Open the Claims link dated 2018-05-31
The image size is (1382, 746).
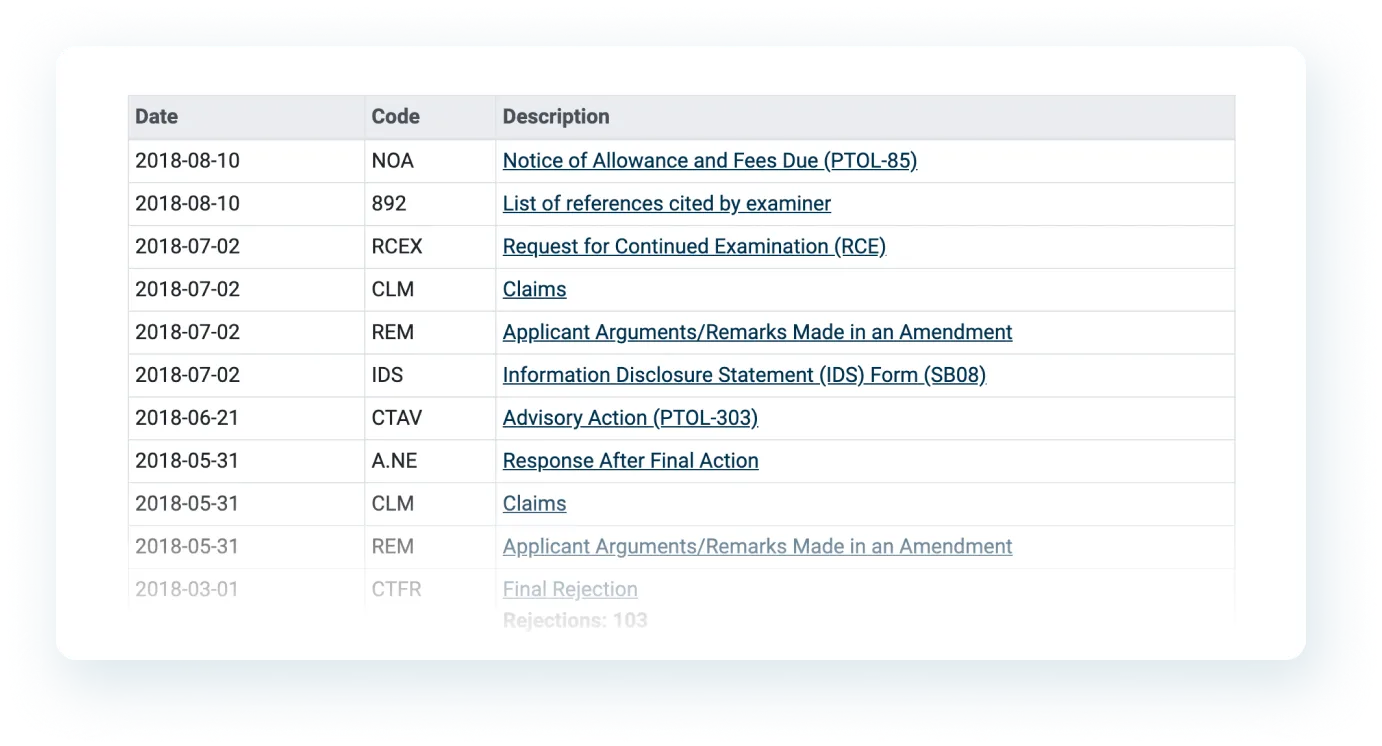coord(534,504)
